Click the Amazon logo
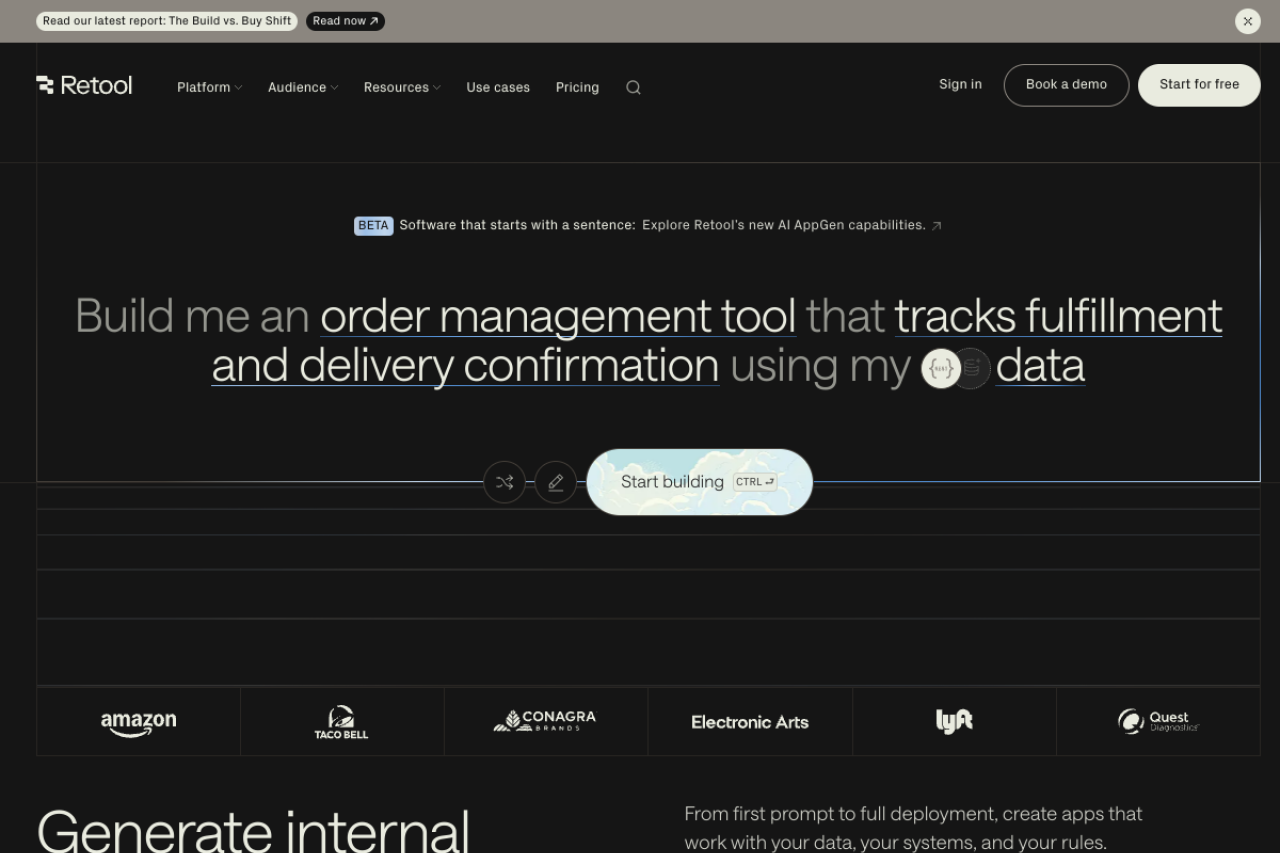Viewport: 1280px width, 853px height. tap(138, 721)
